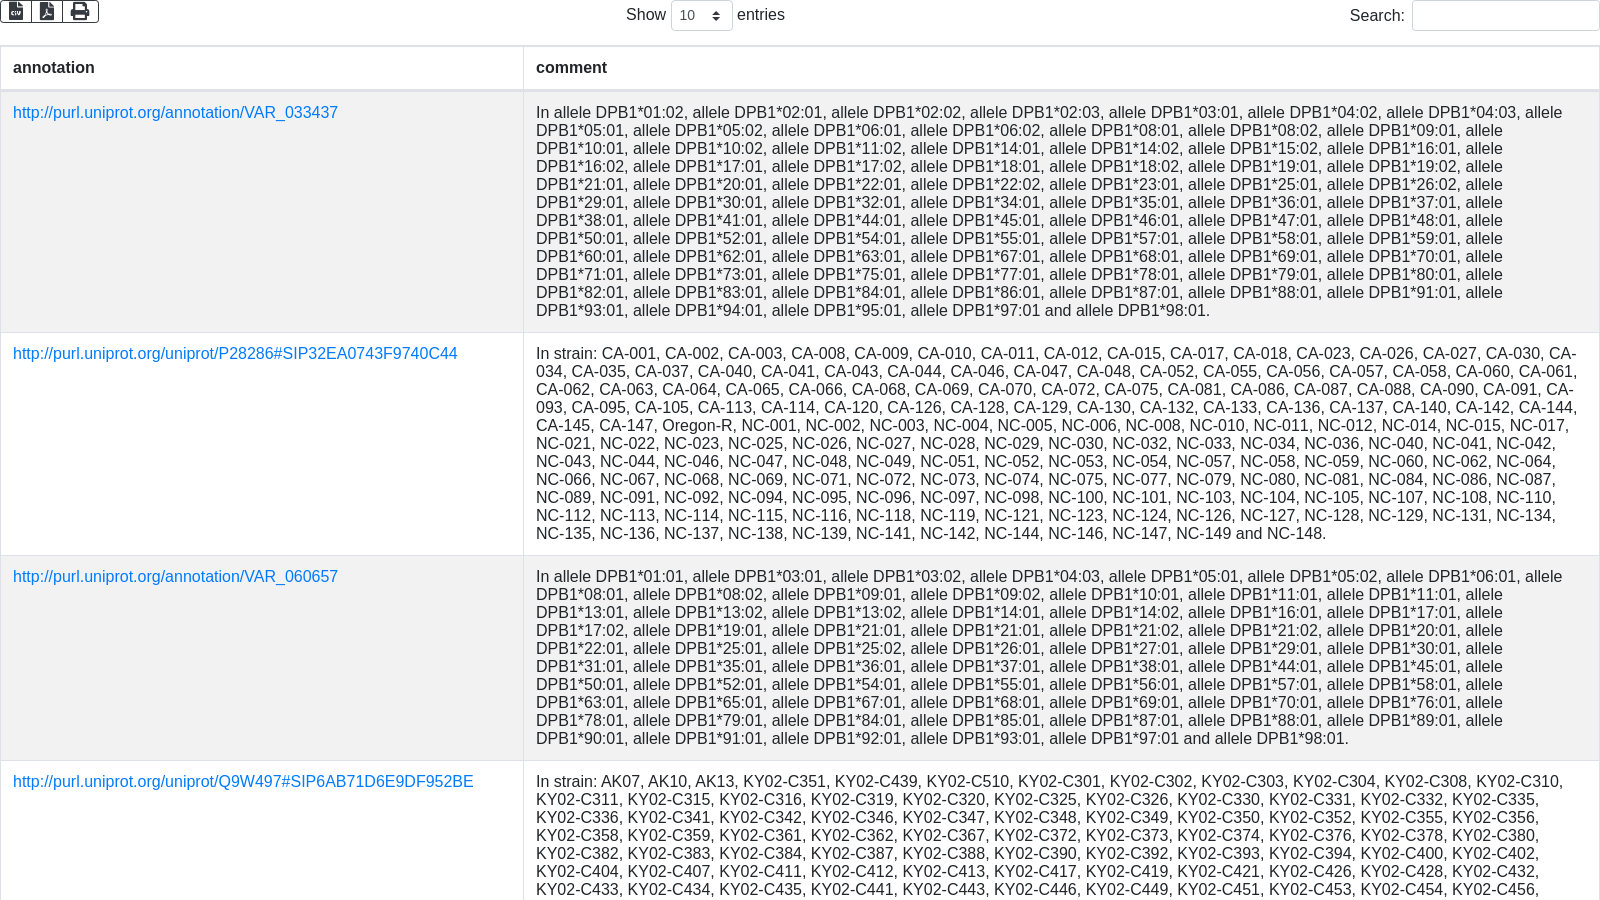Open the Q9W497 uniprot link
Screen dimensions: 1600x900
tap(243, 782)
